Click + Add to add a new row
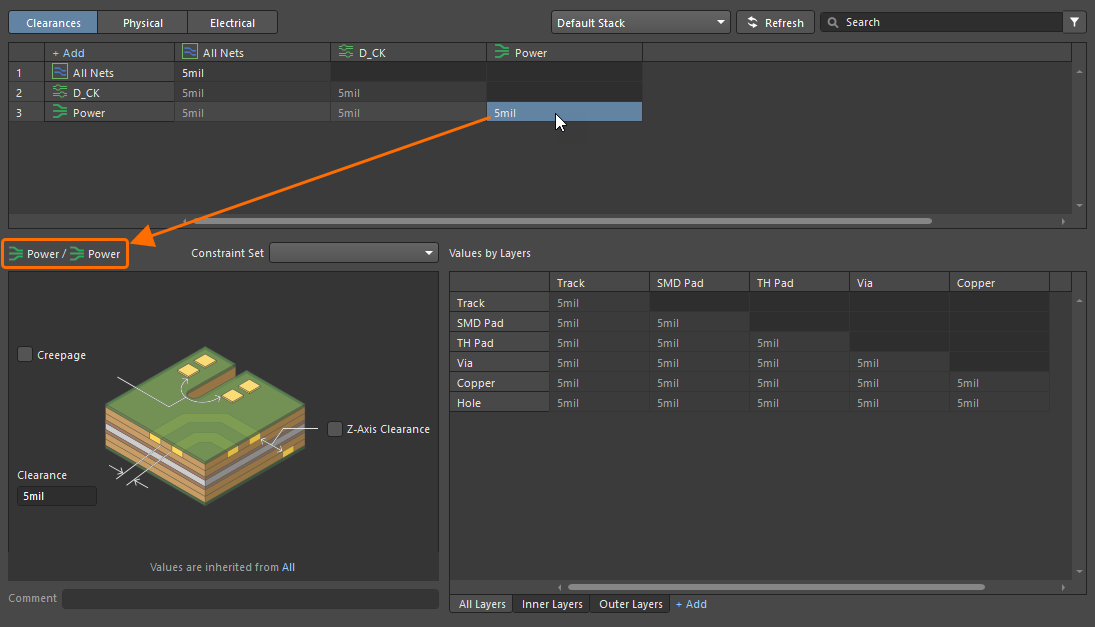This screenshot has width=1095, height=627. (68, 52)
